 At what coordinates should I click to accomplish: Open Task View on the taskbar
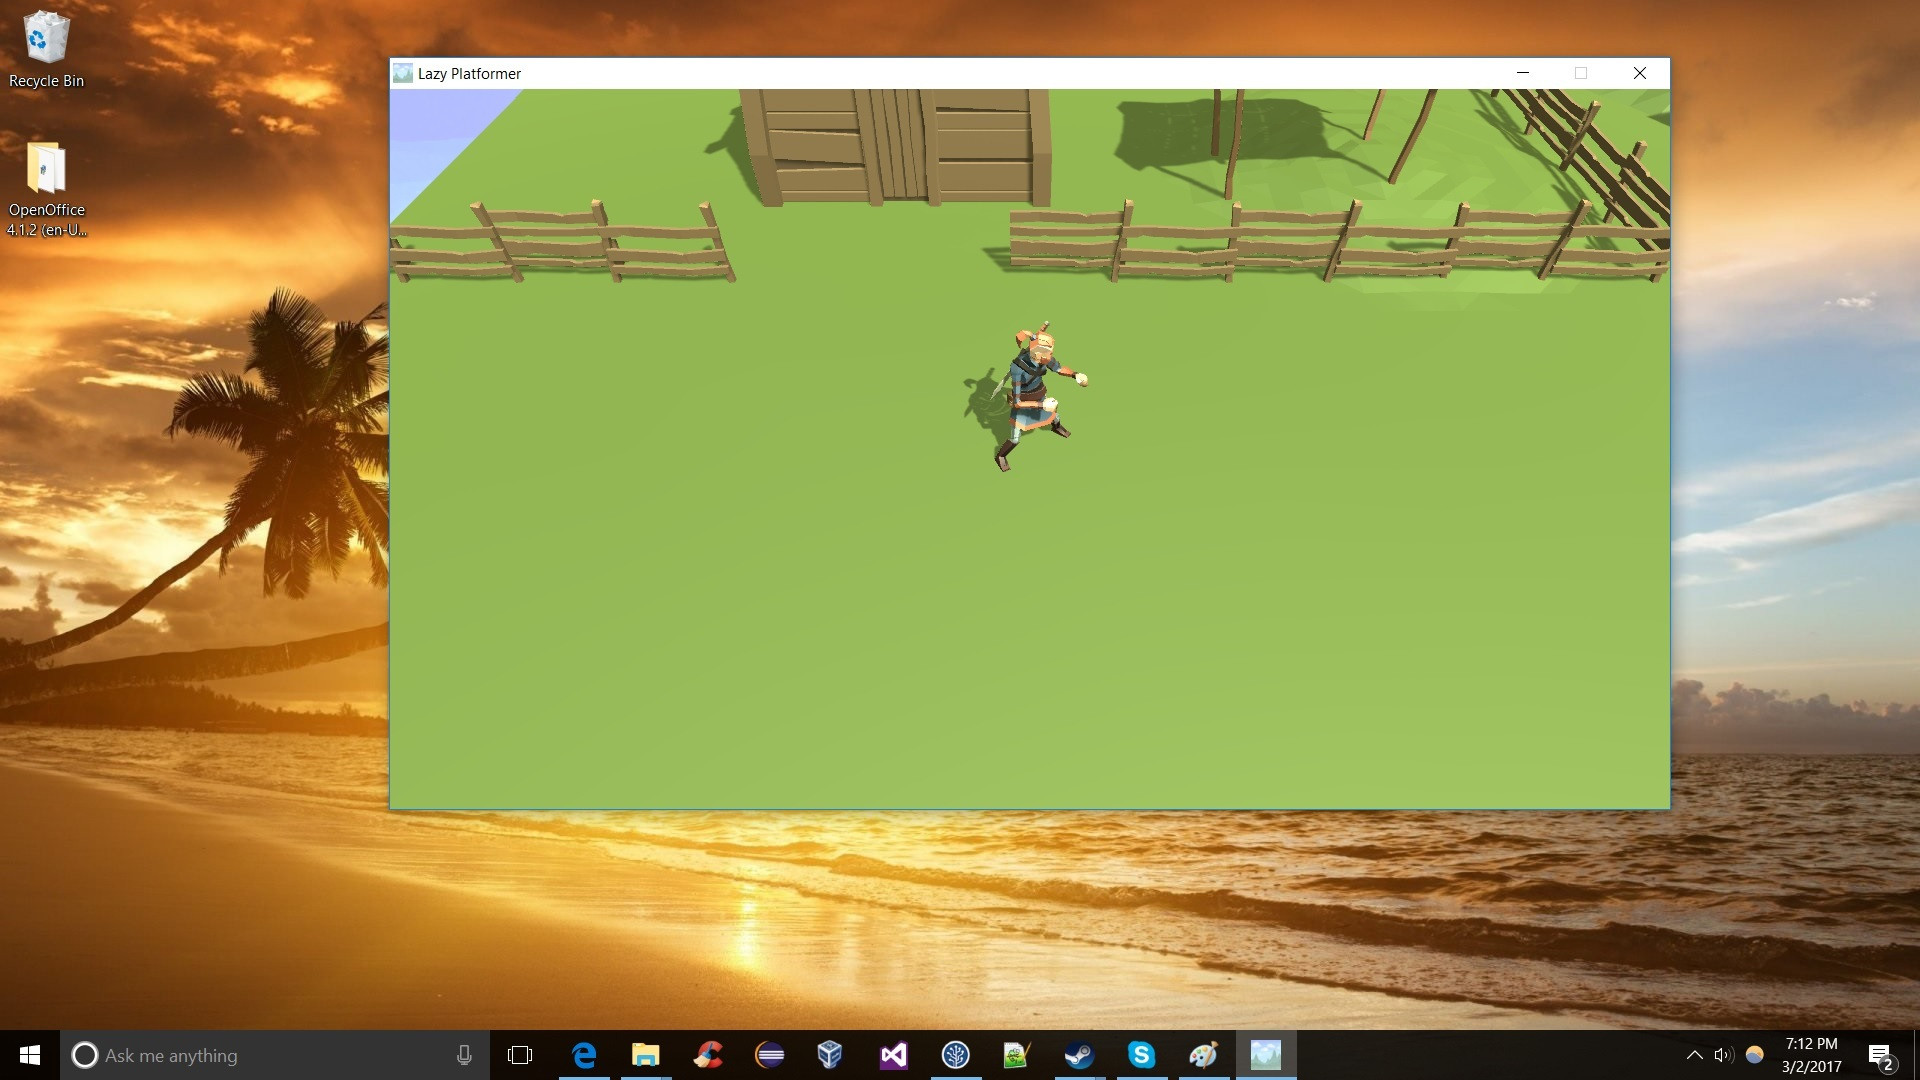pos(520,1055)
